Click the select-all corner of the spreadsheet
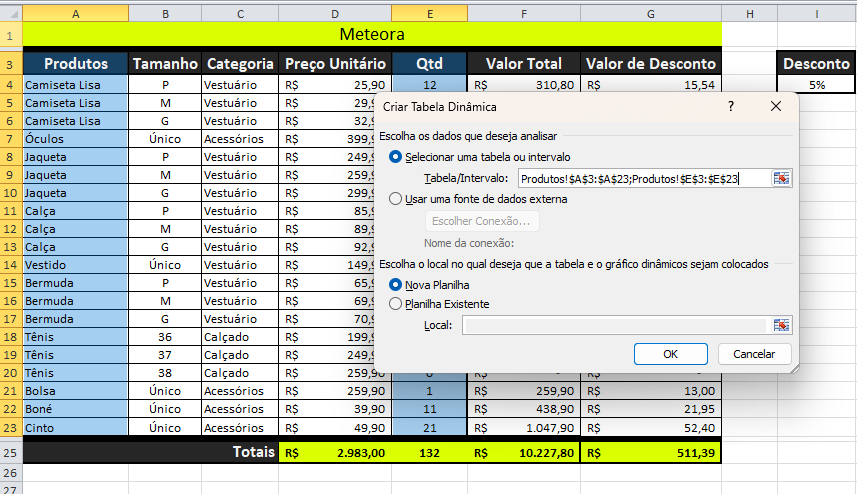The width and height of the screenshot is (857, 494). [11, 14]
